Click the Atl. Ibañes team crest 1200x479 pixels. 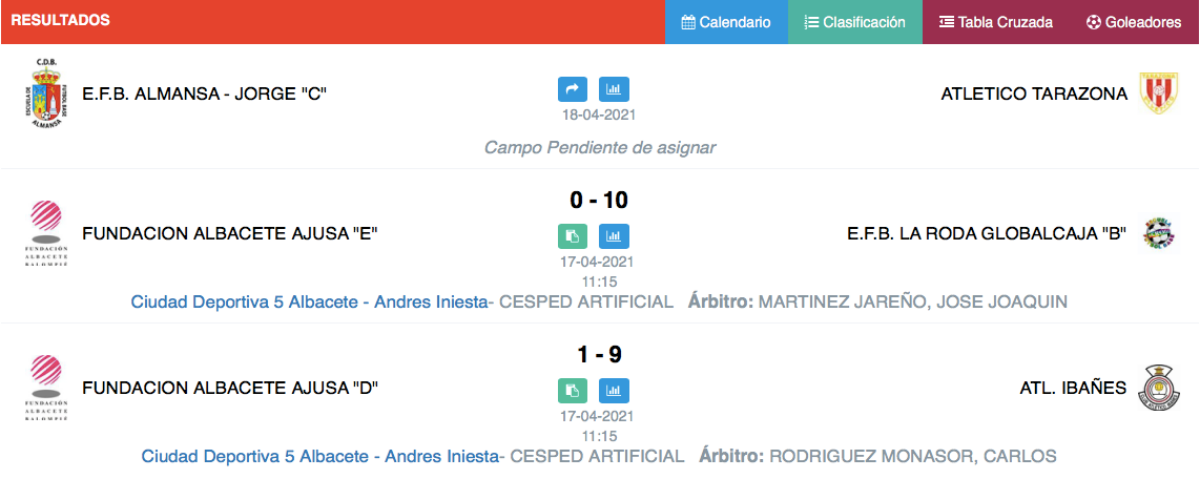(1158, 388)
